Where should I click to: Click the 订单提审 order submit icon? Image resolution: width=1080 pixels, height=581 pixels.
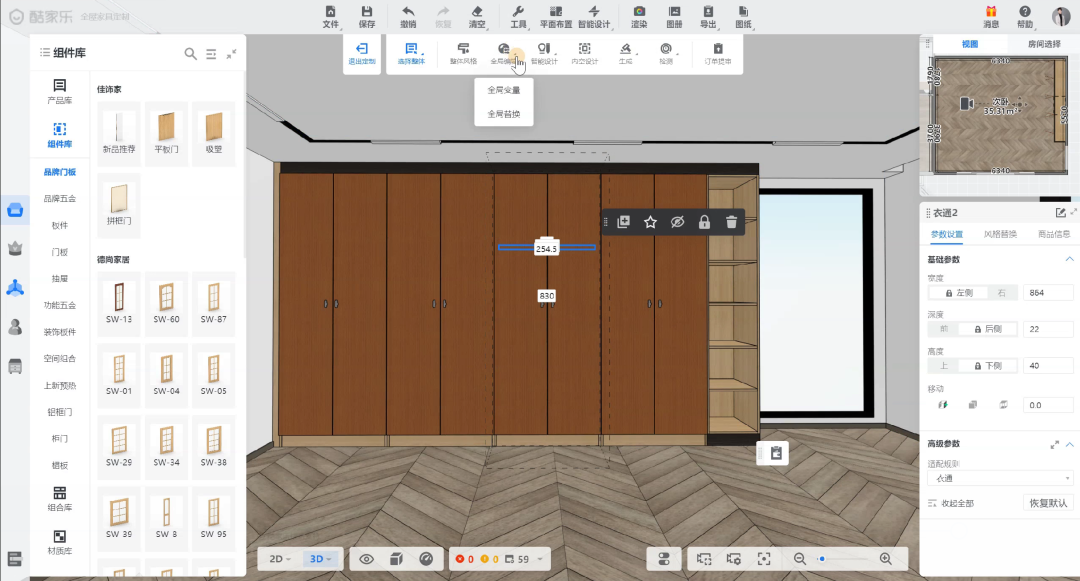coord(718,53)
